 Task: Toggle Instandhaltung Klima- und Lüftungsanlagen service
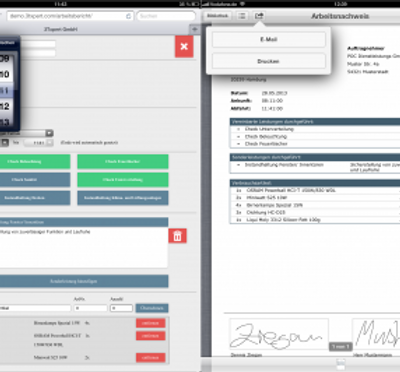(123, 198)
